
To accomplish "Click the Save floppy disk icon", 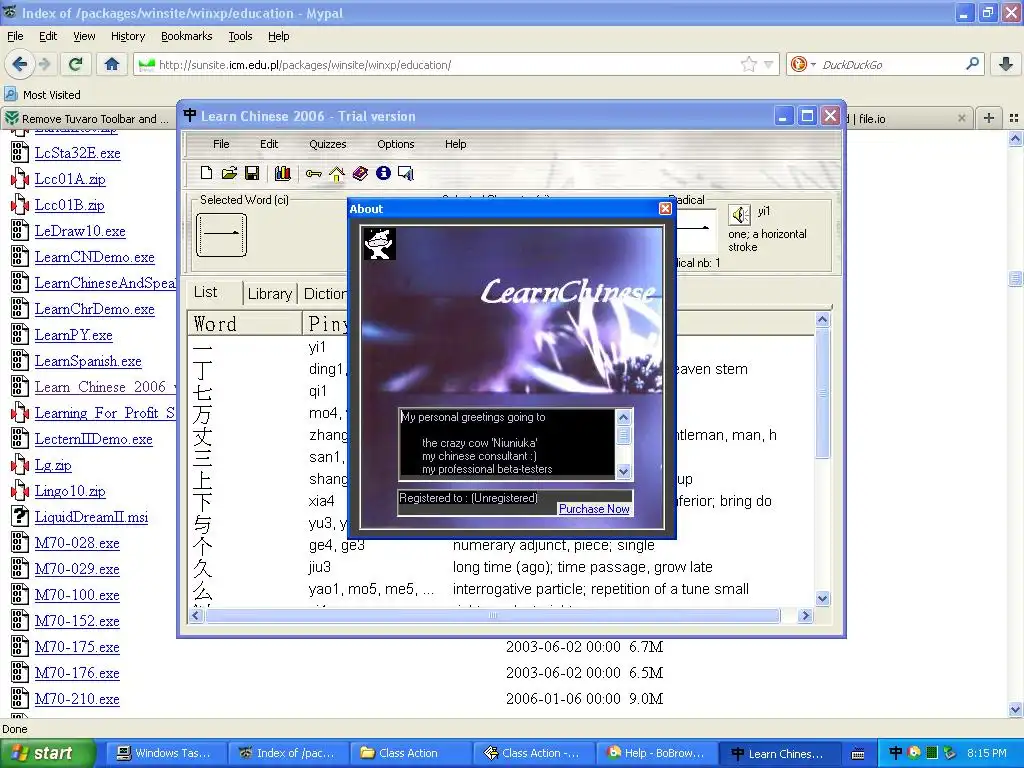I will click(251, 173).
